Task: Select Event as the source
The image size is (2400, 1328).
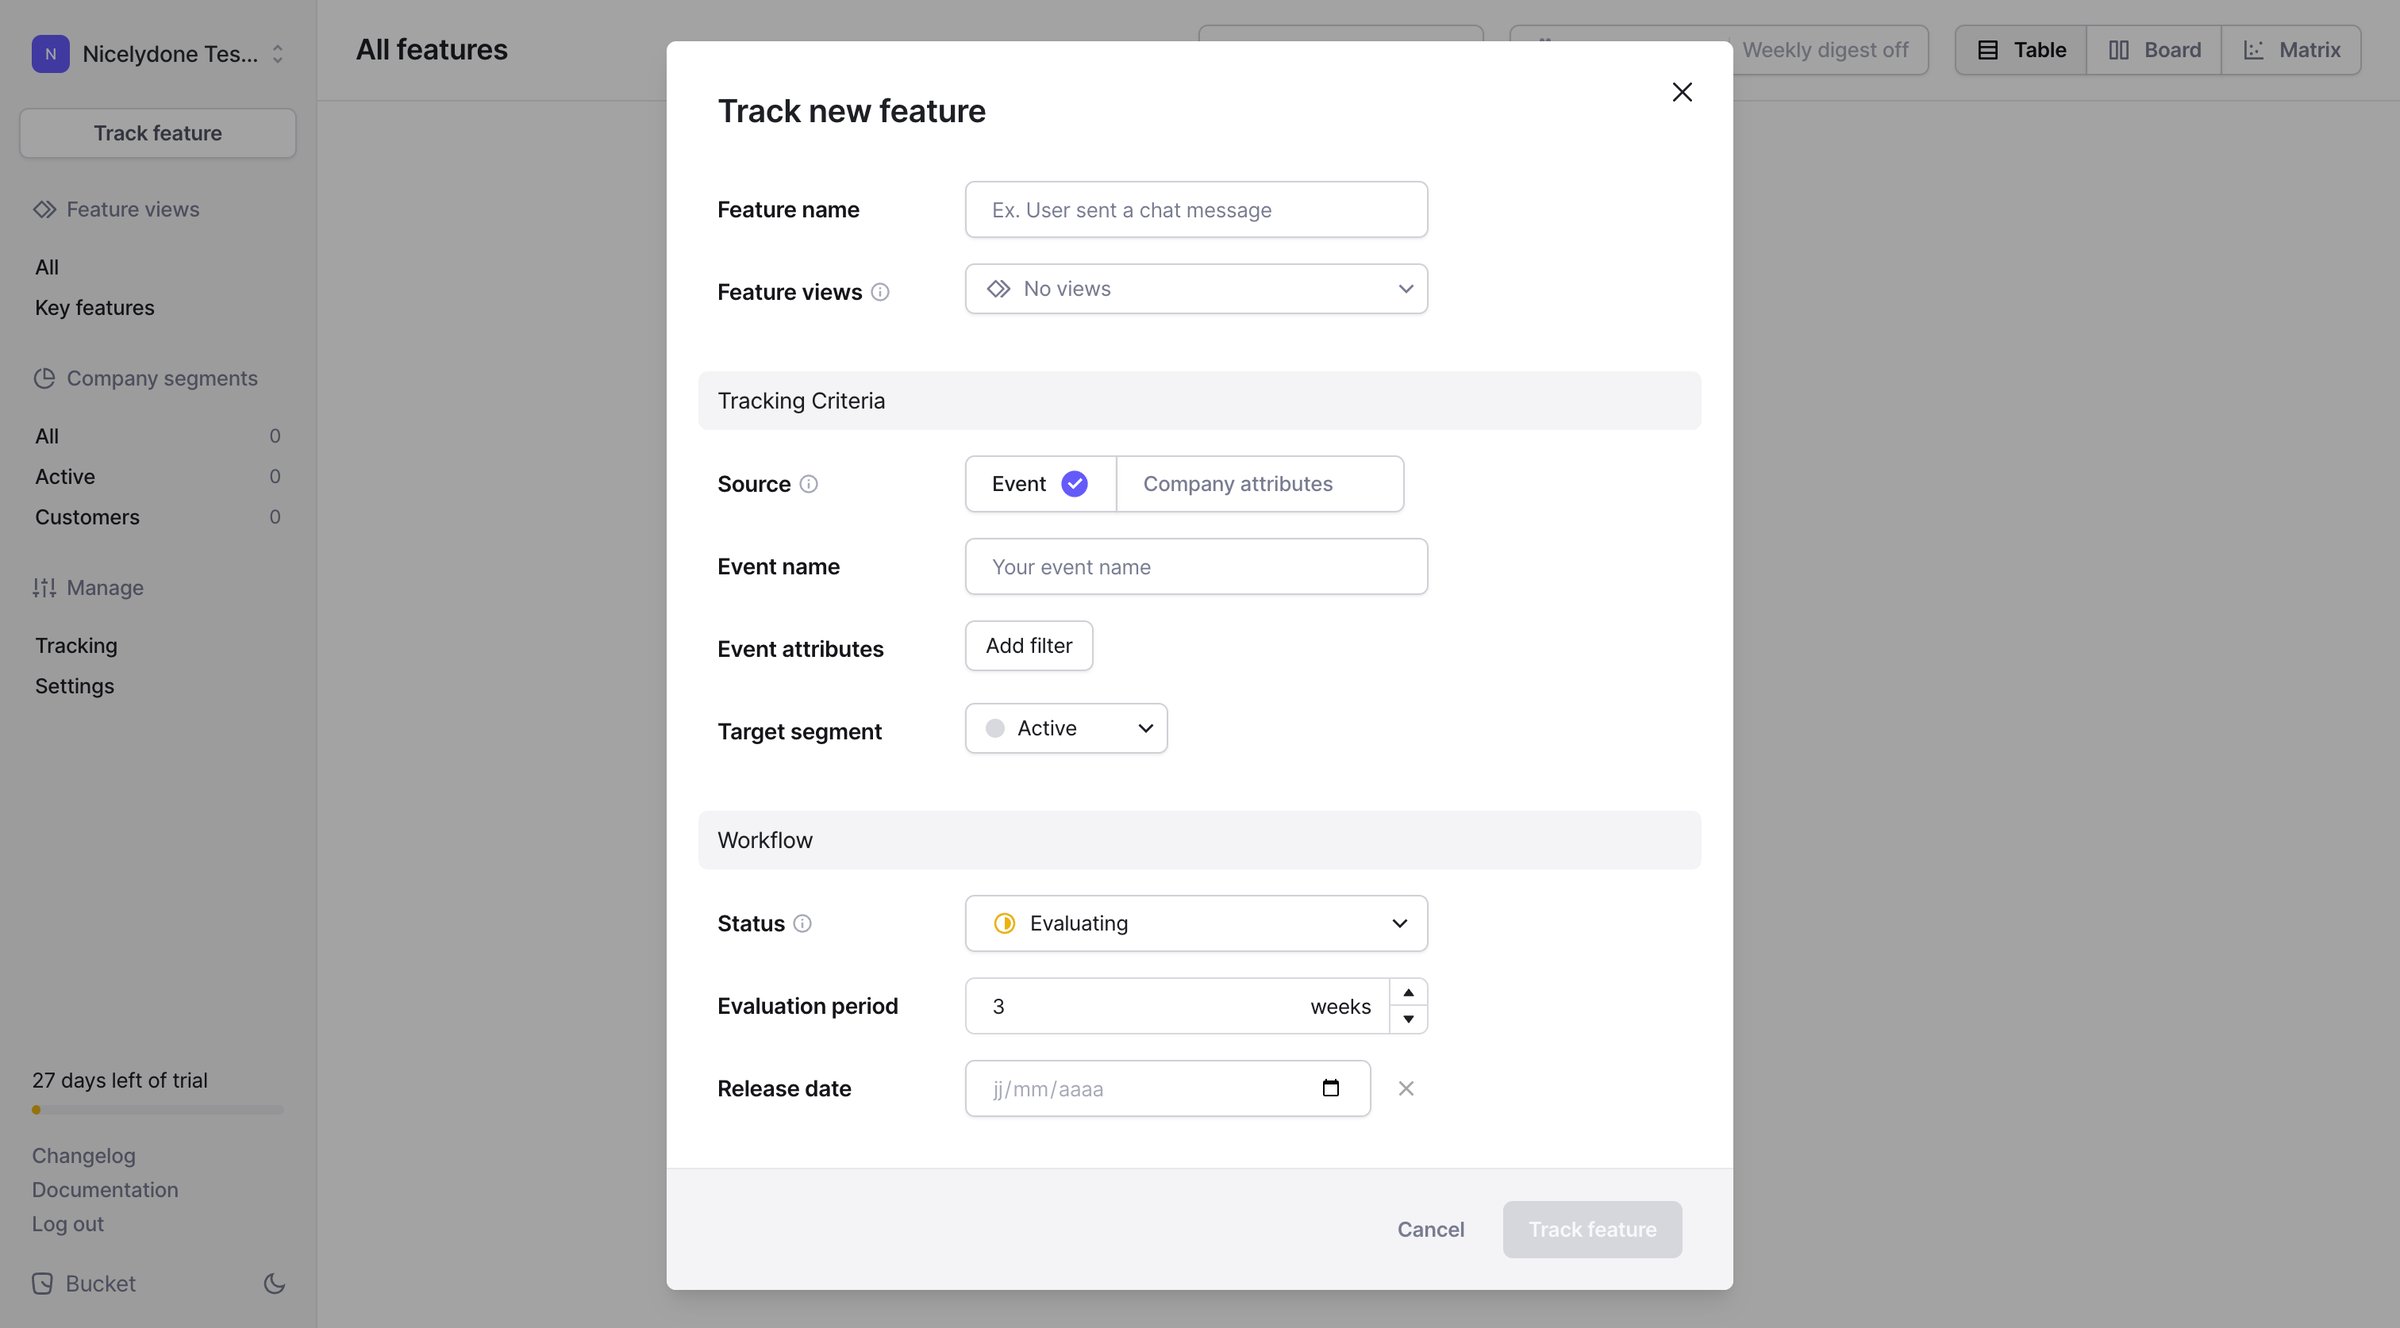Action: tap(1041, 484)
